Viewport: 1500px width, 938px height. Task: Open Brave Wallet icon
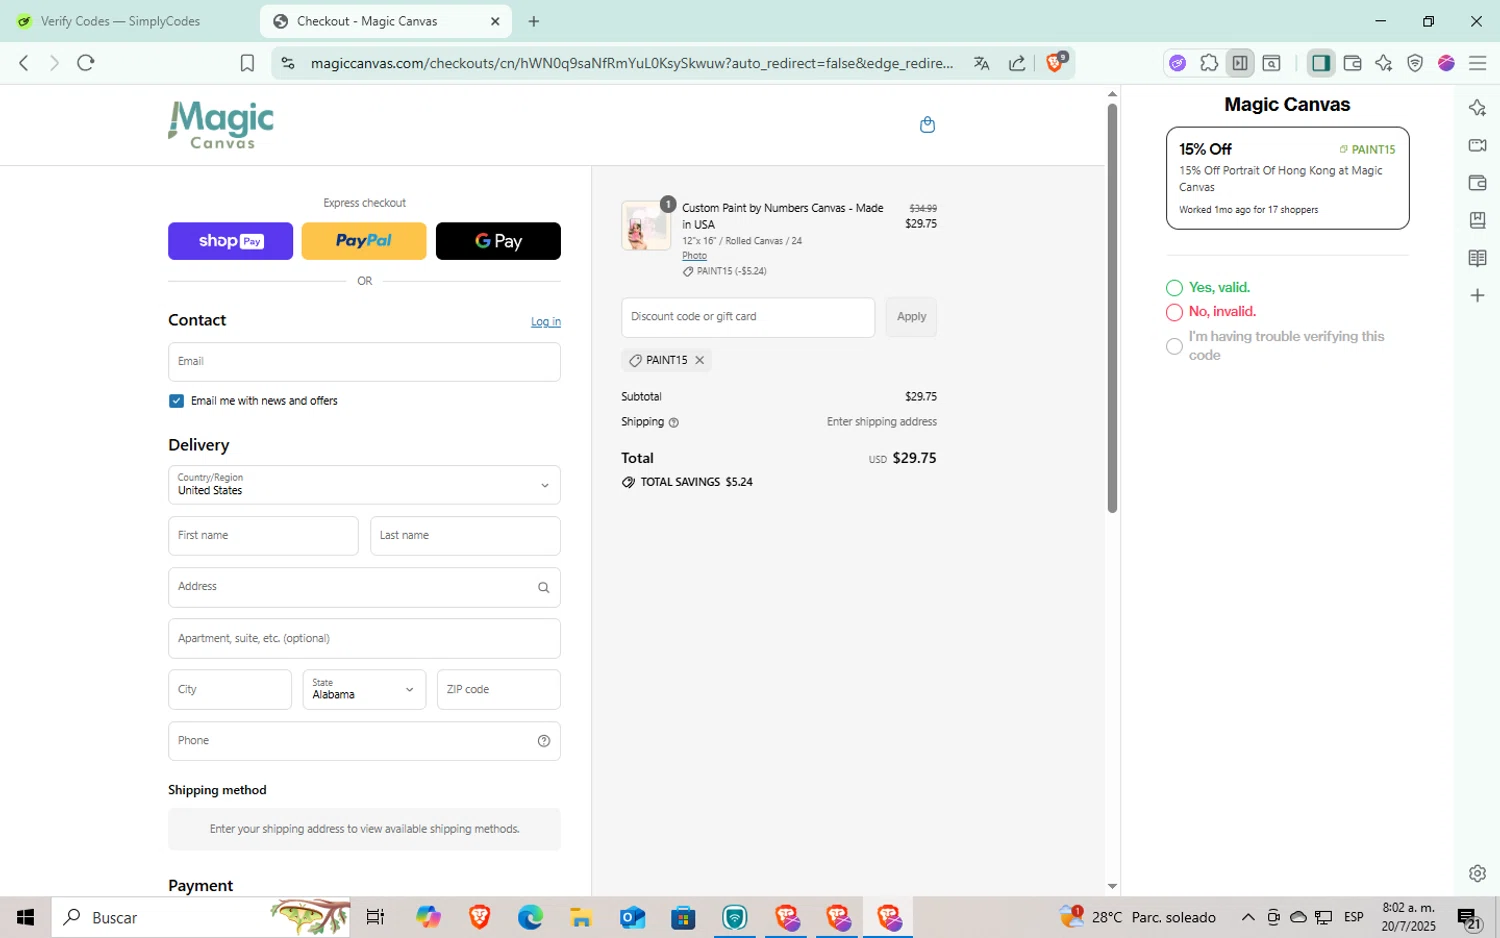[x=1352, y=63]
